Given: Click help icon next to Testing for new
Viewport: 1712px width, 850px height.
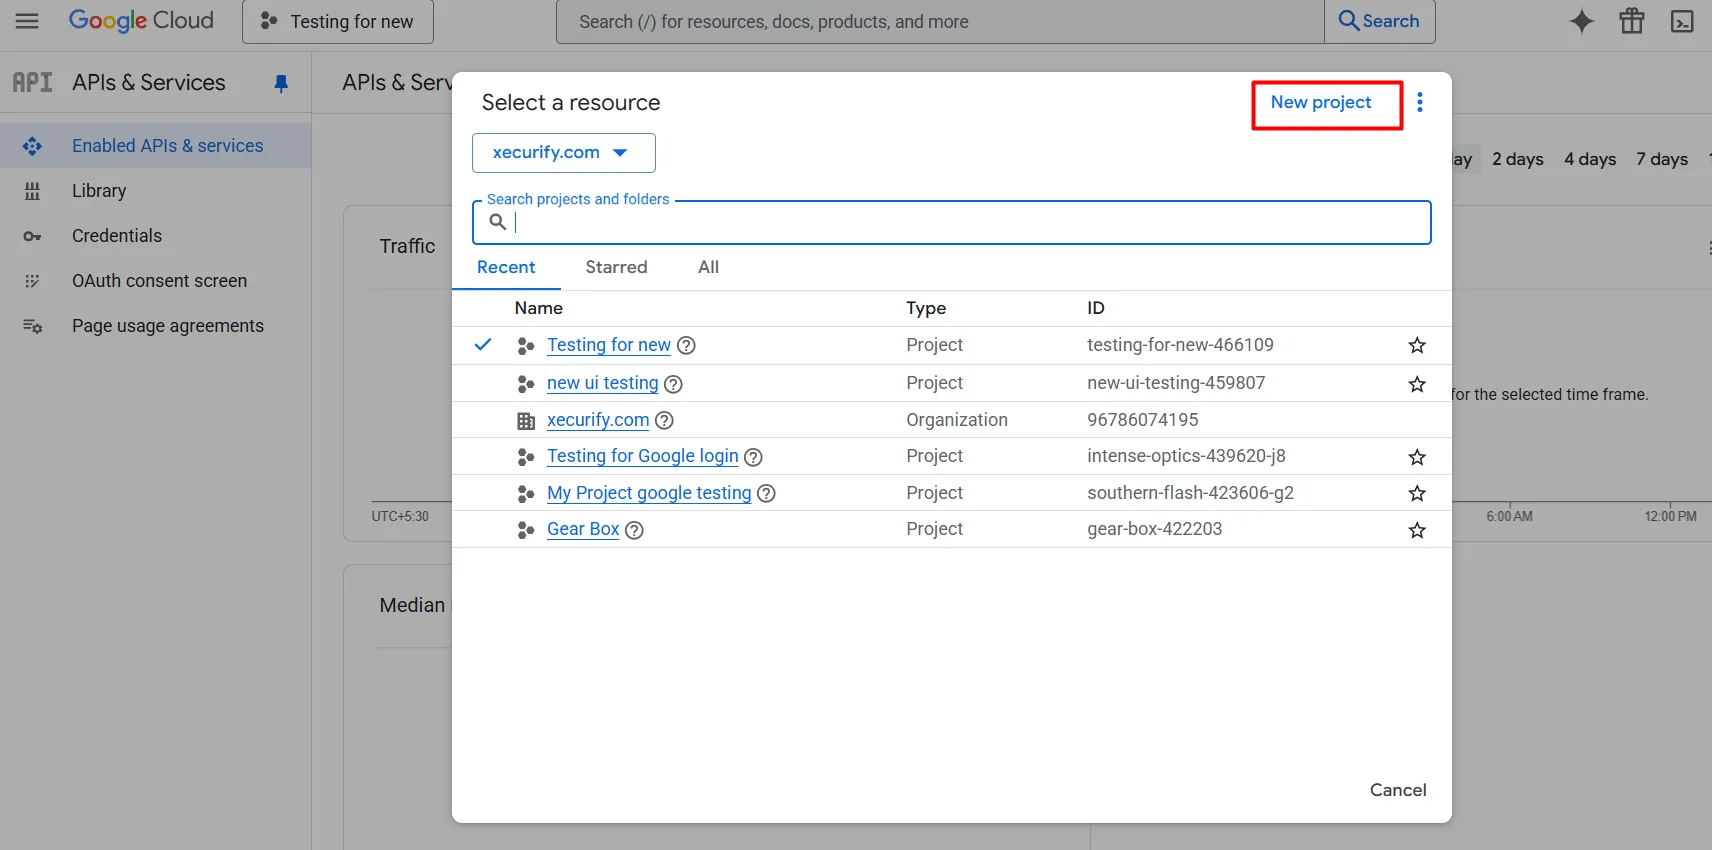Looking at the screenshot, I should point(686,345).
